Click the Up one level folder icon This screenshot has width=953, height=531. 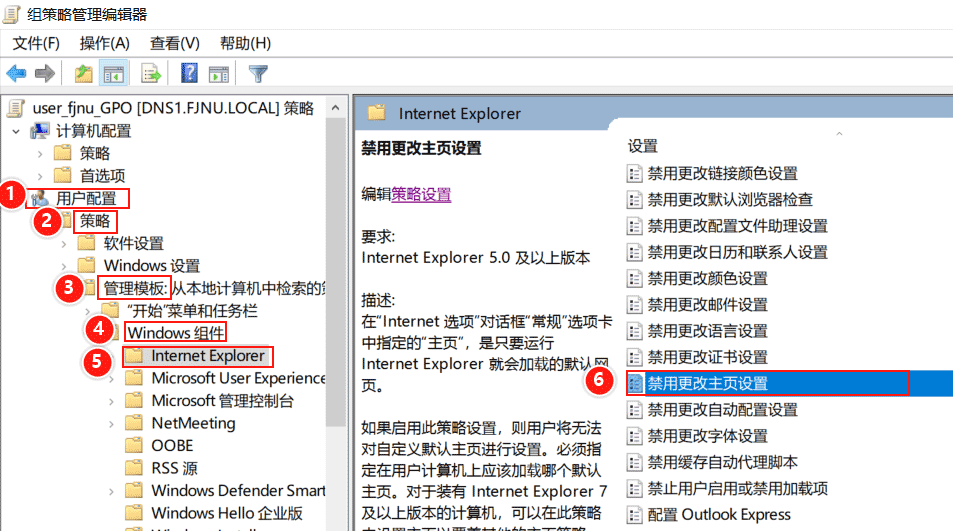(83, 74)
